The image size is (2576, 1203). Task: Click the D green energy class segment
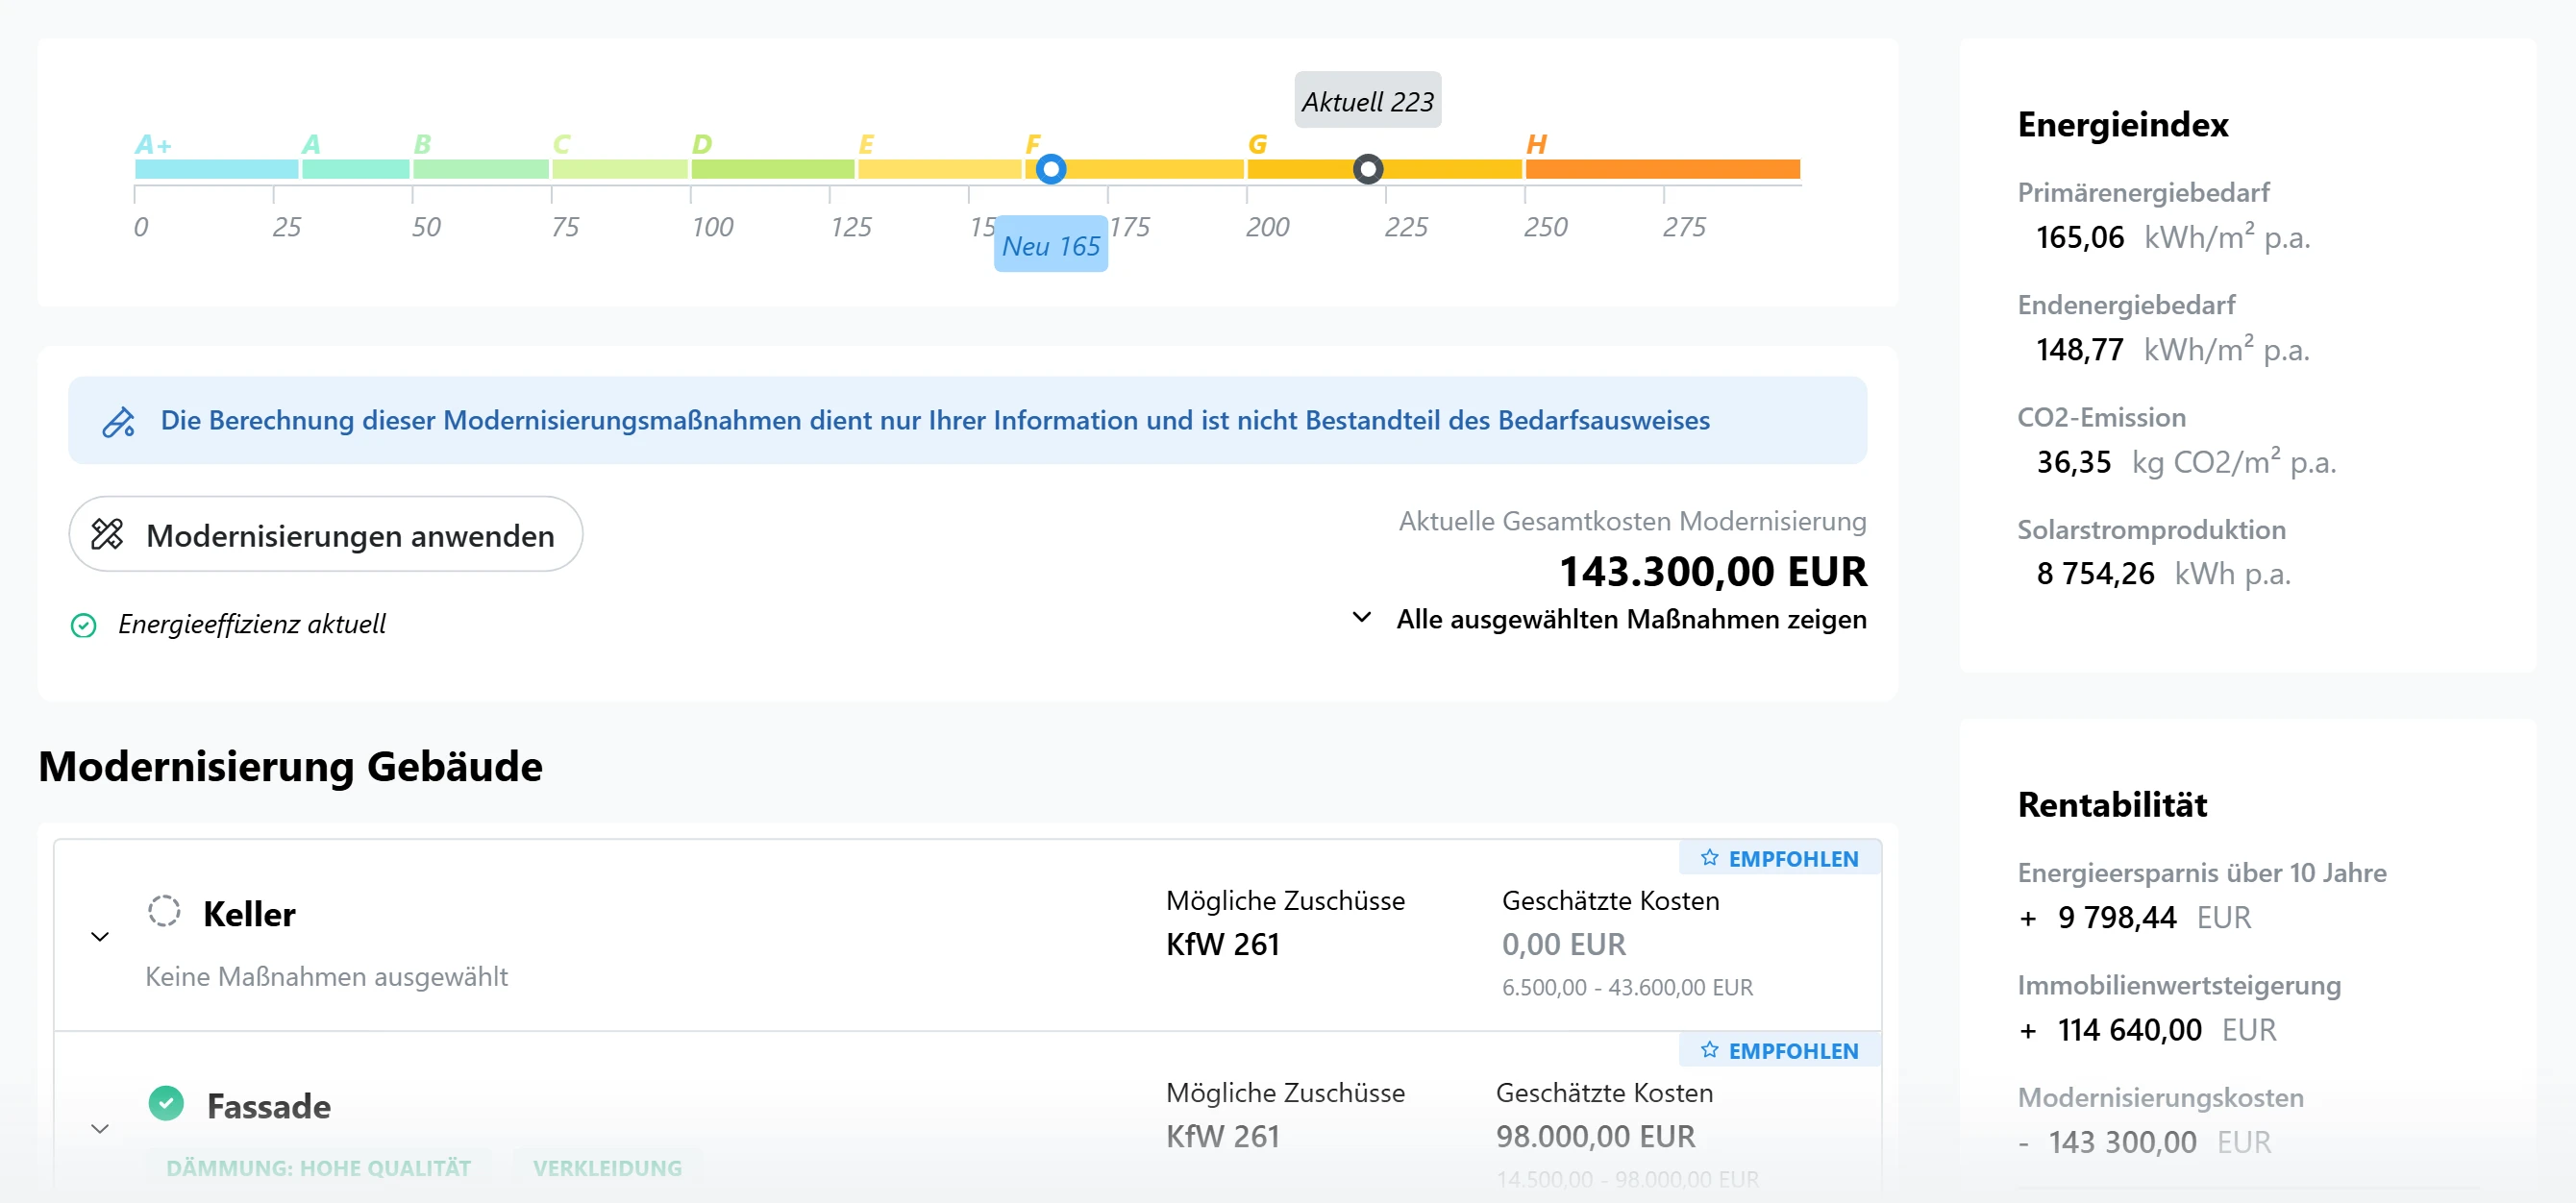coord(772,169)
